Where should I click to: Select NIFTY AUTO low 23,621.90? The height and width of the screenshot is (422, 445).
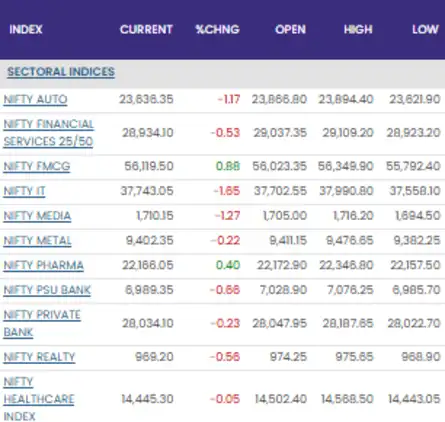tap(415, 99)
